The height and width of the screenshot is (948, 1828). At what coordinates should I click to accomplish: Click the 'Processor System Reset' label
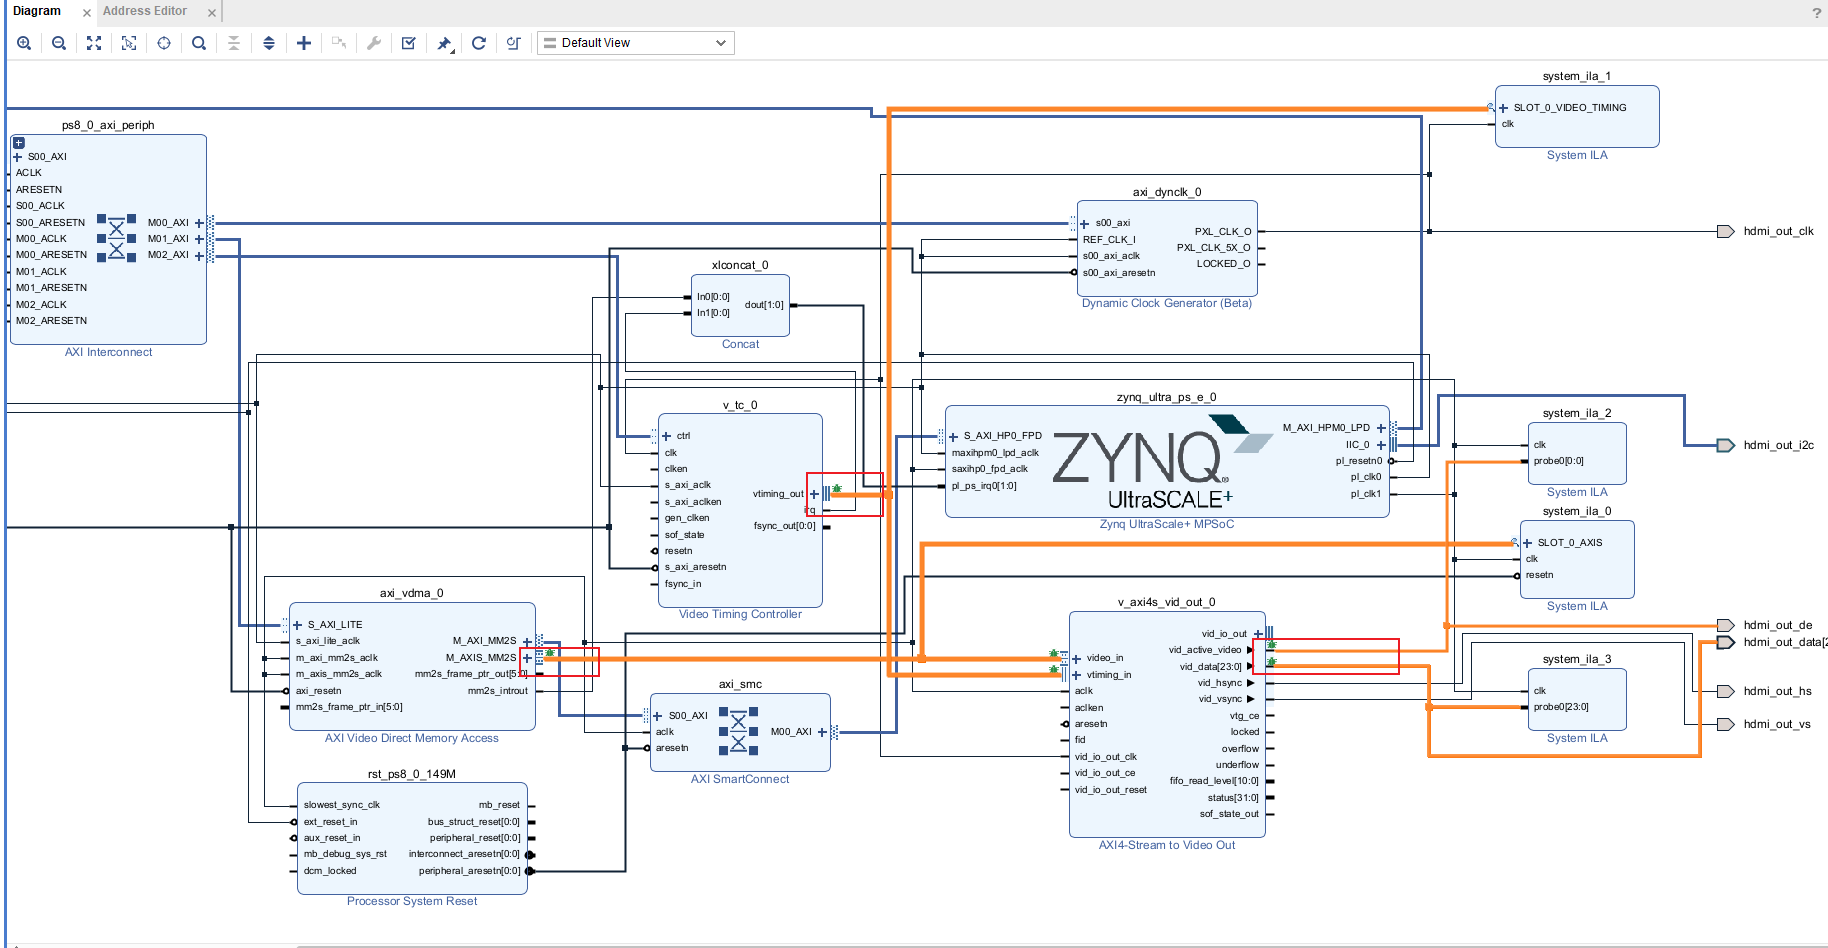click(x=412, y=902)
